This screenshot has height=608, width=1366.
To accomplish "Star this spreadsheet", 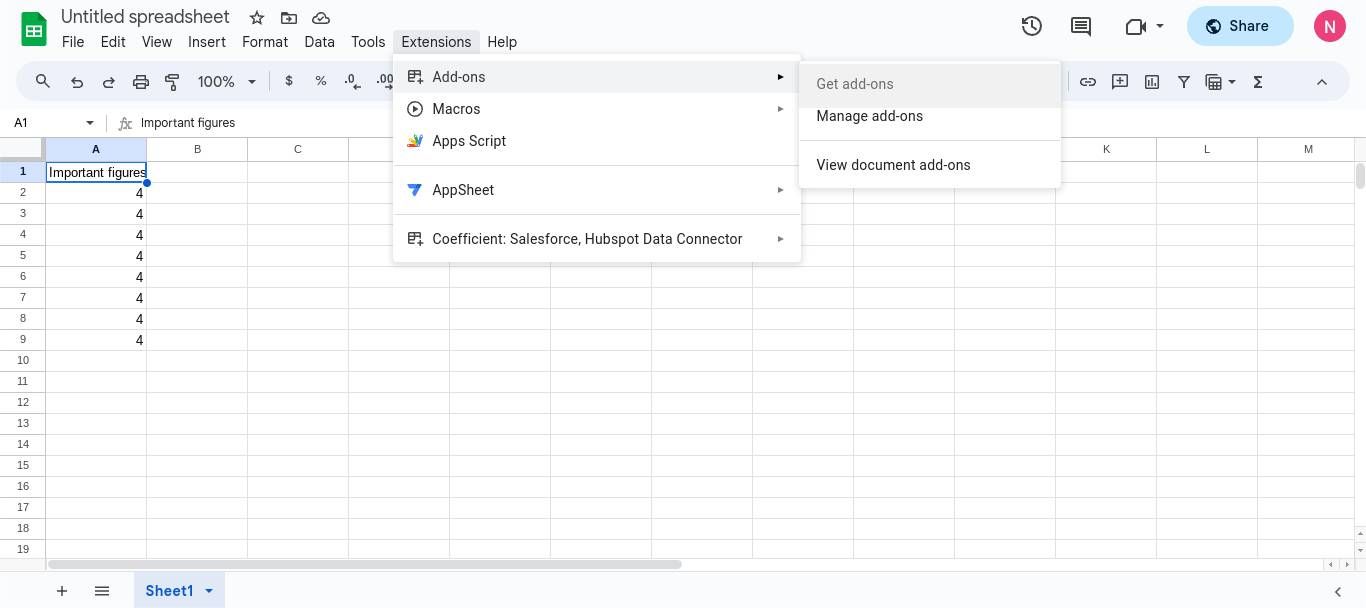I will point(257,18).
